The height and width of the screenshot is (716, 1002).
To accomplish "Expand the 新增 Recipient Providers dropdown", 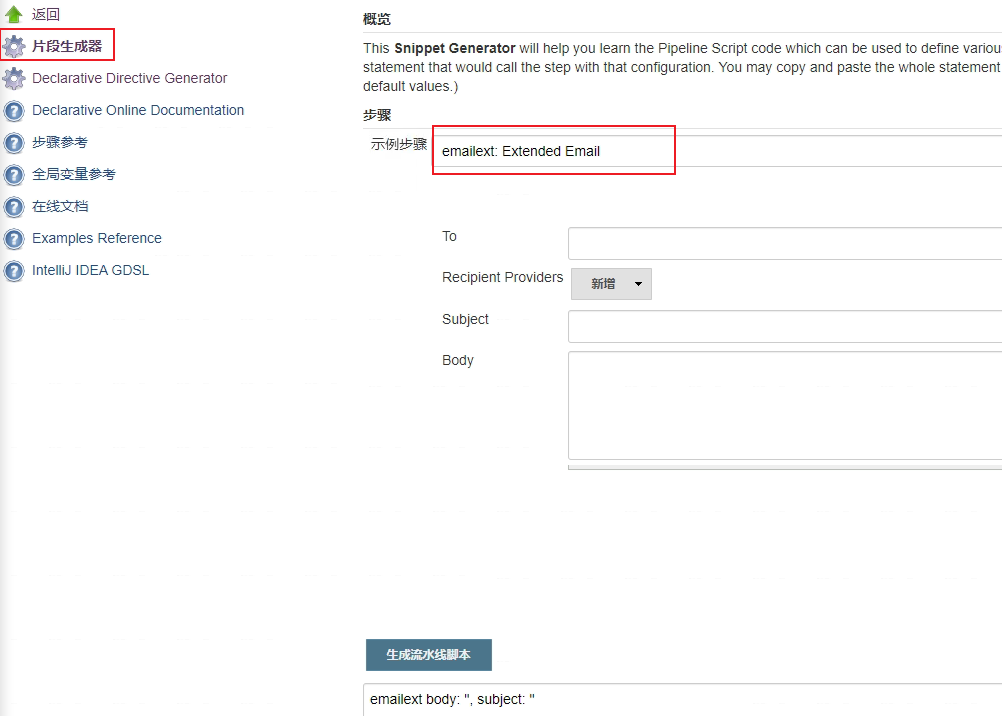I will 611,284.
